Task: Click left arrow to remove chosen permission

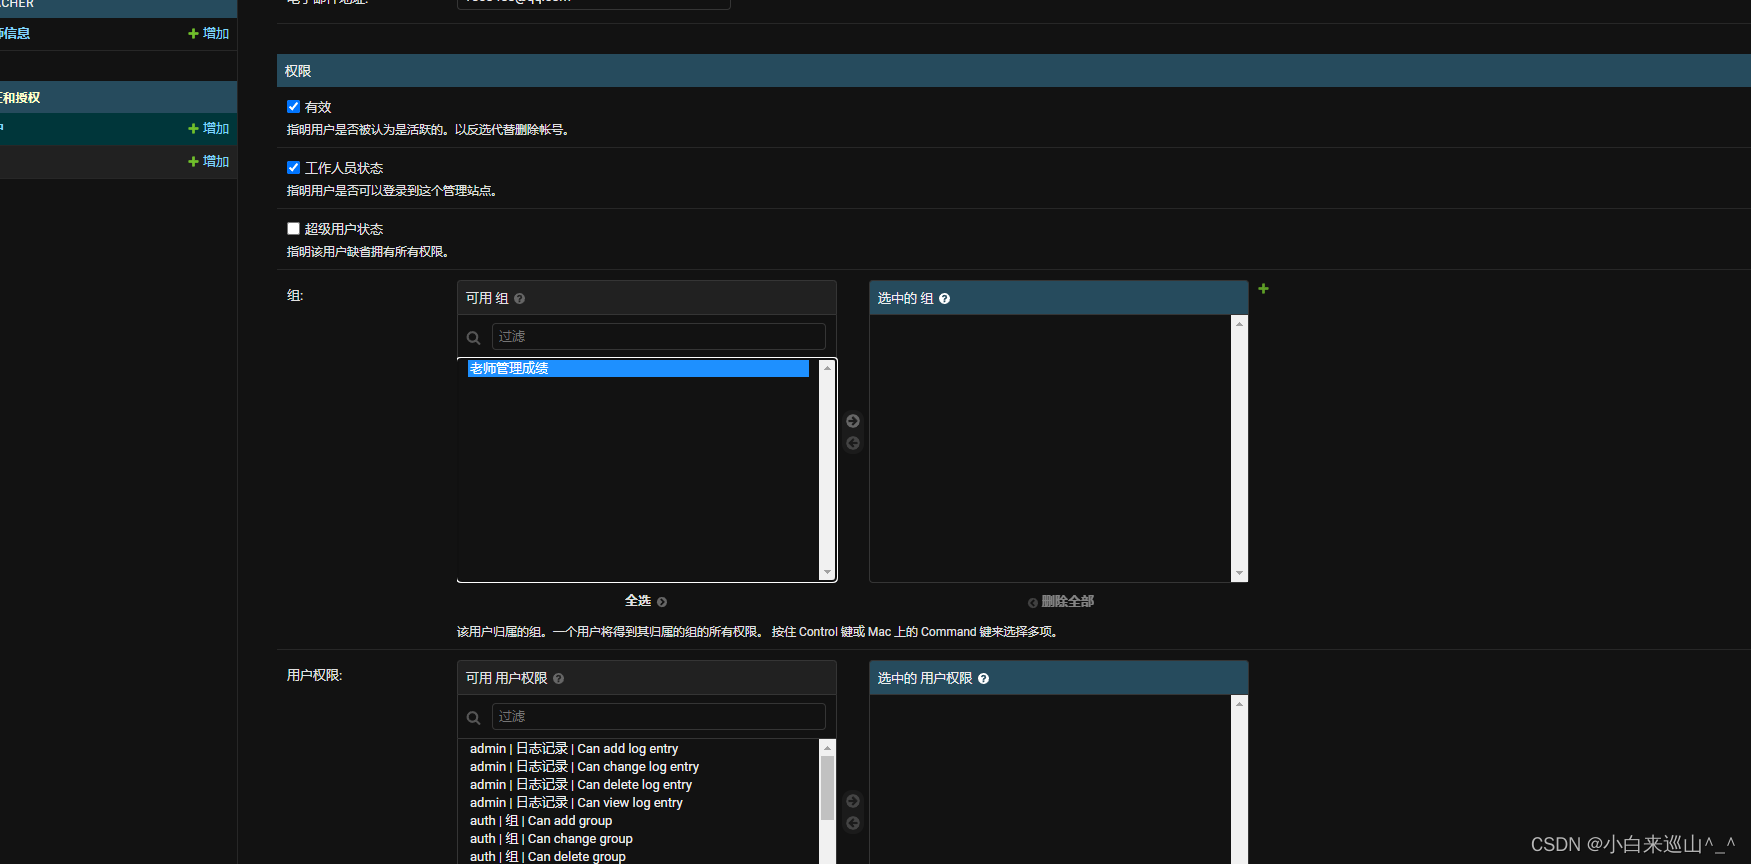Action: (853, 823)
